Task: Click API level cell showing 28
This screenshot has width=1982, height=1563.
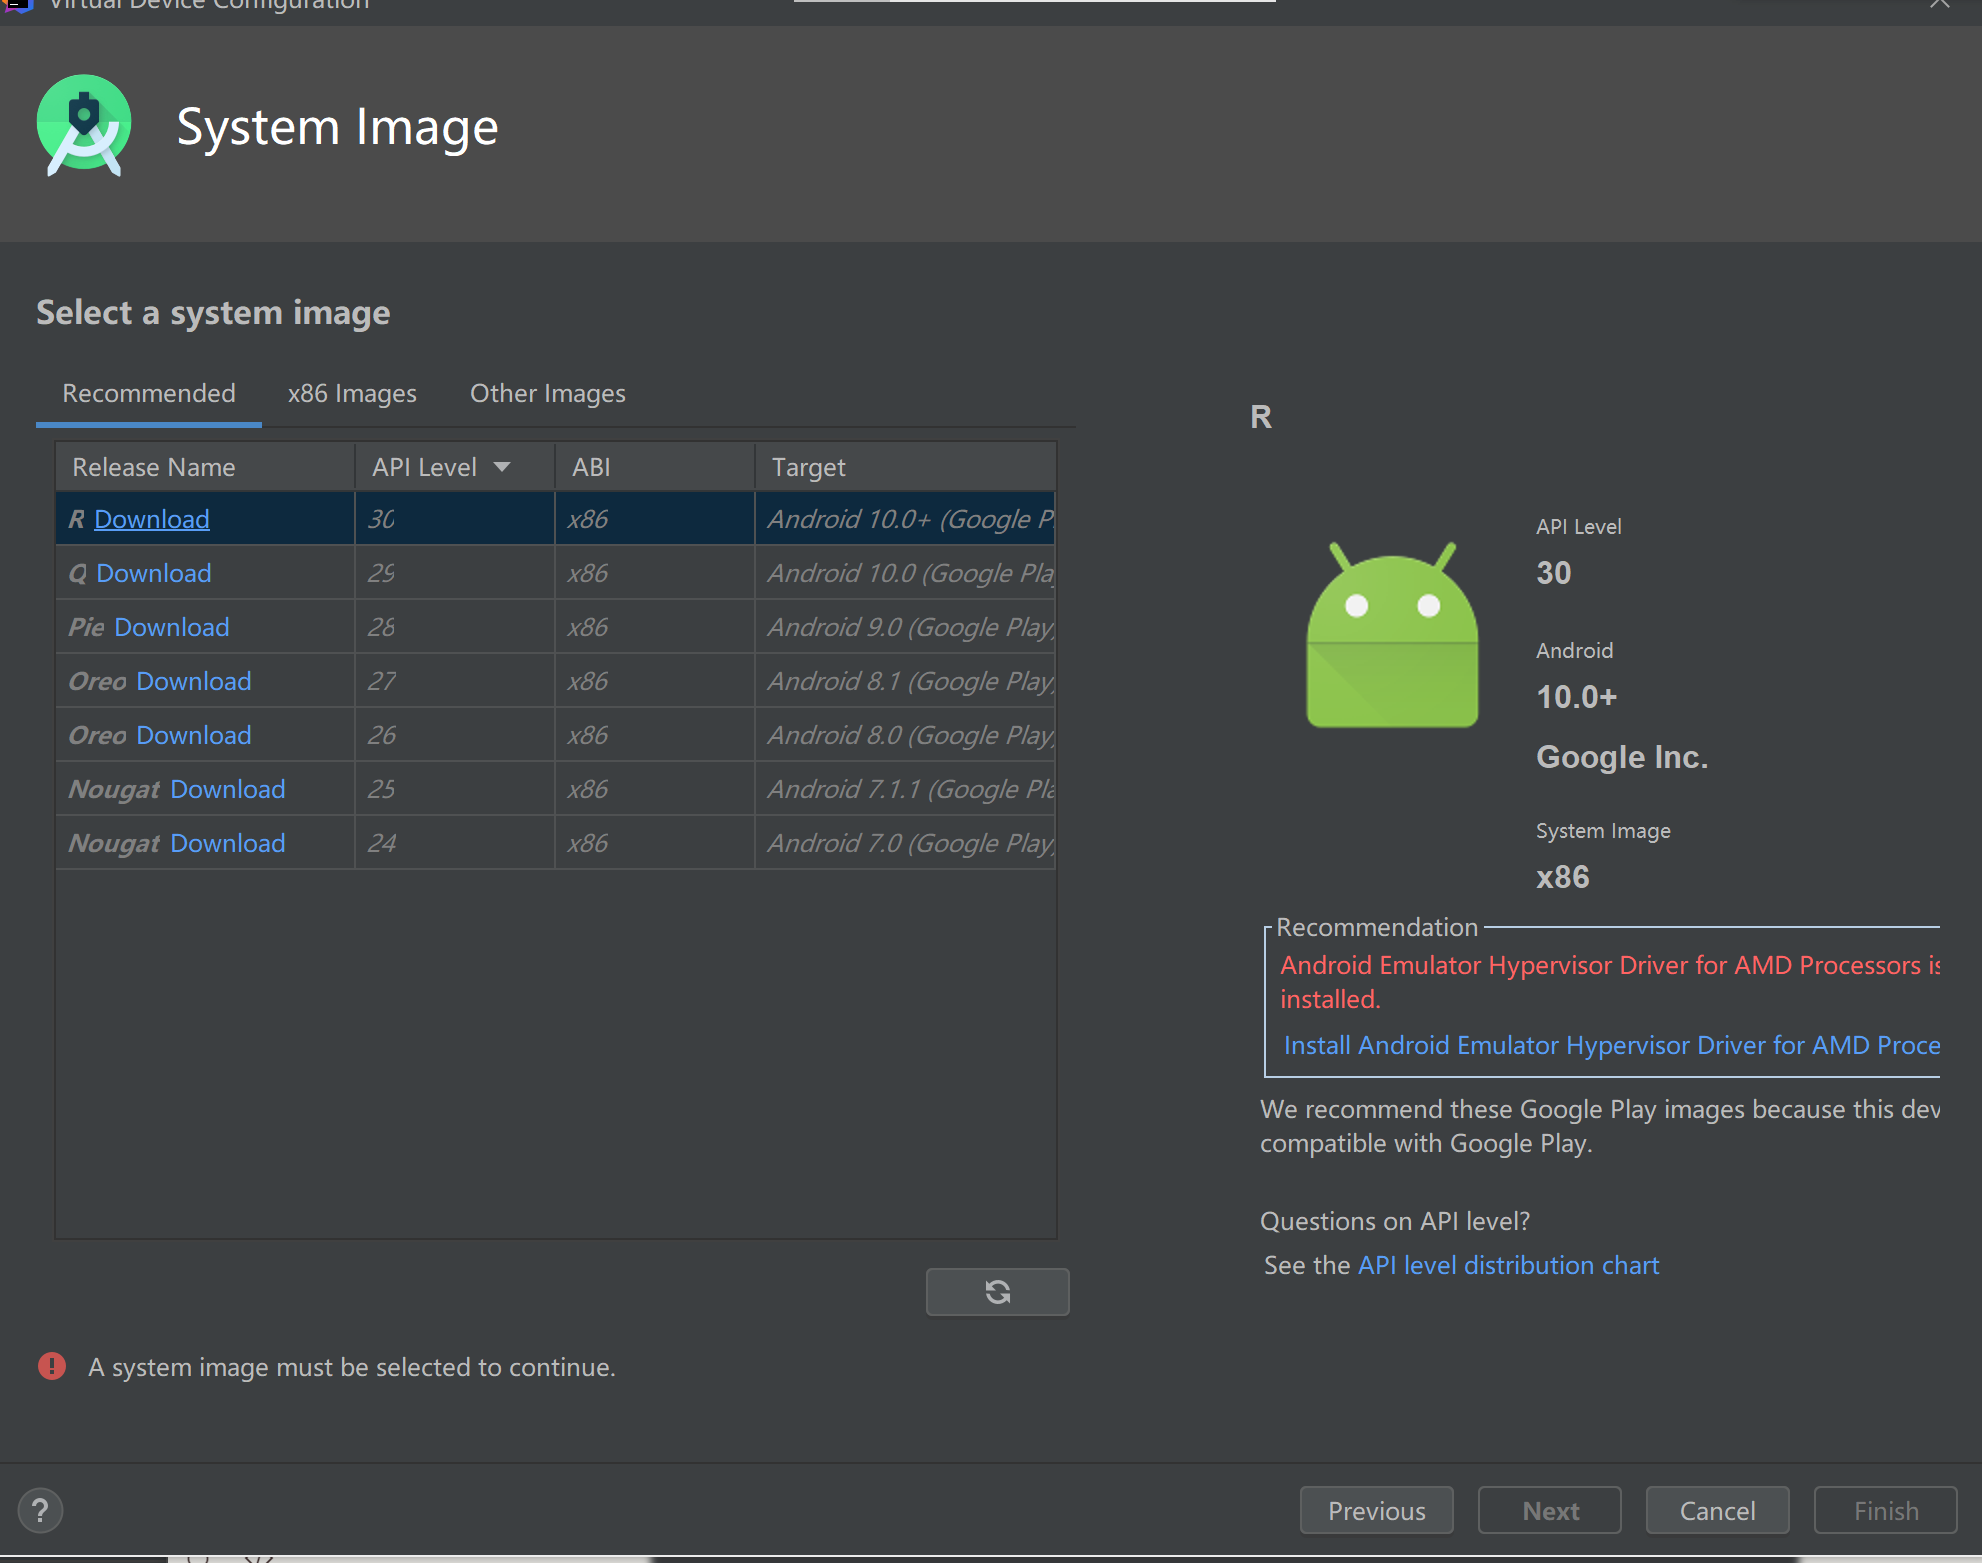Action: click(455, 627)
